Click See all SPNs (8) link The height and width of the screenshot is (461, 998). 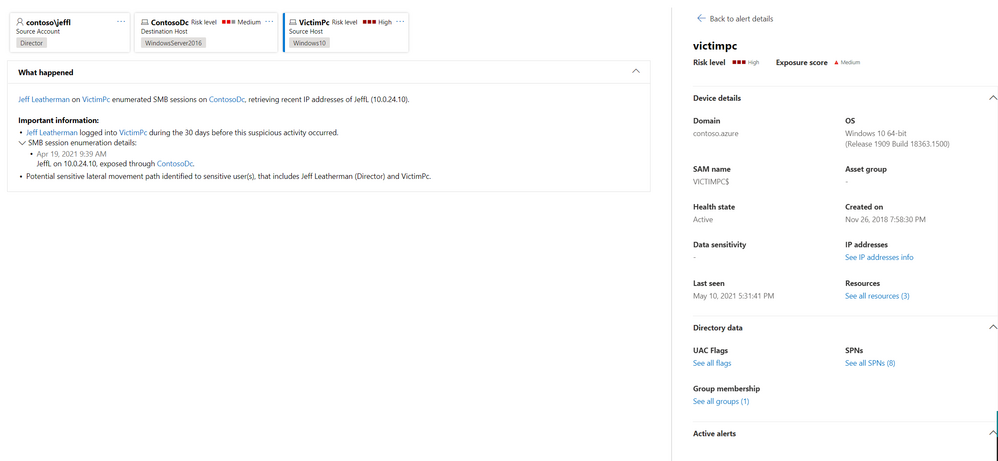(x=869, y=363)
